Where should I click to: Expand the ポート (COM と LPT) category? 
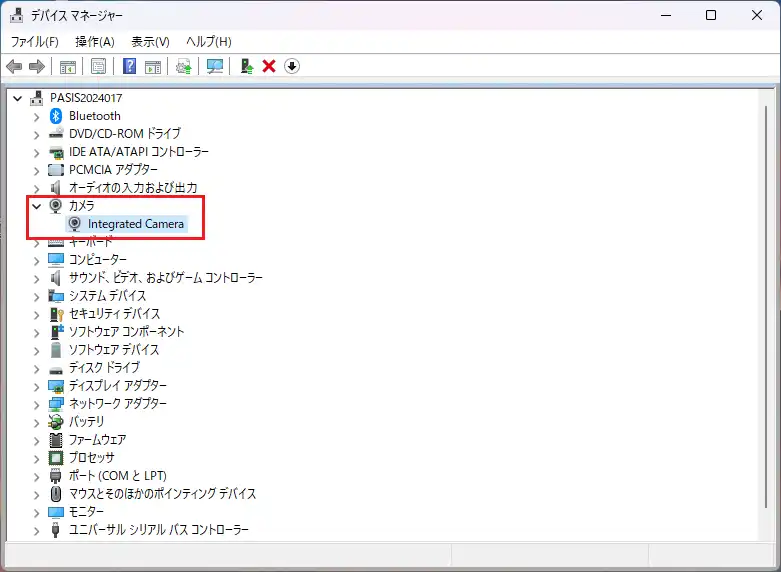pyautogui.click(x=36, y=476)
